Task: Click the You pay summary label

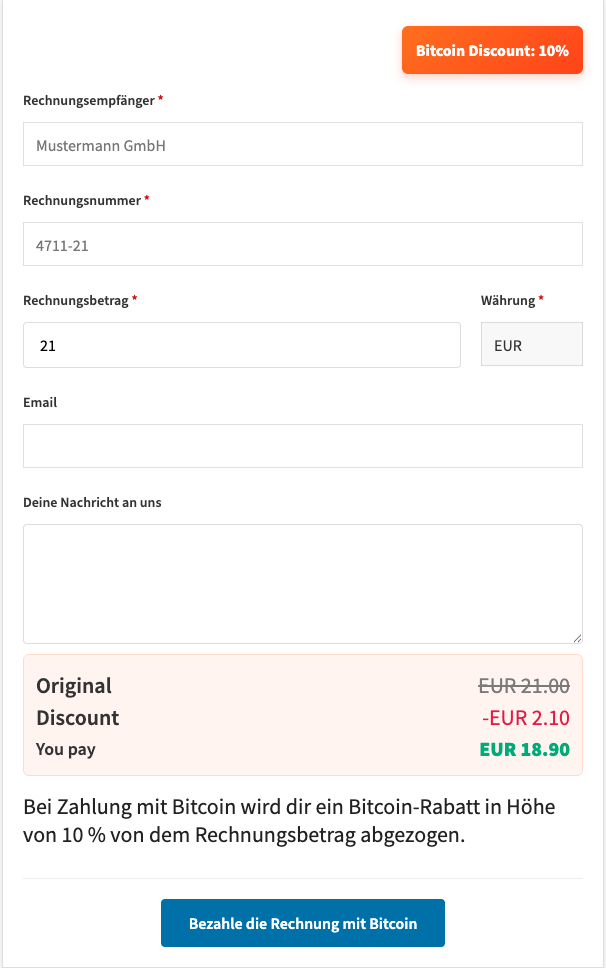Action: (66, 749)
